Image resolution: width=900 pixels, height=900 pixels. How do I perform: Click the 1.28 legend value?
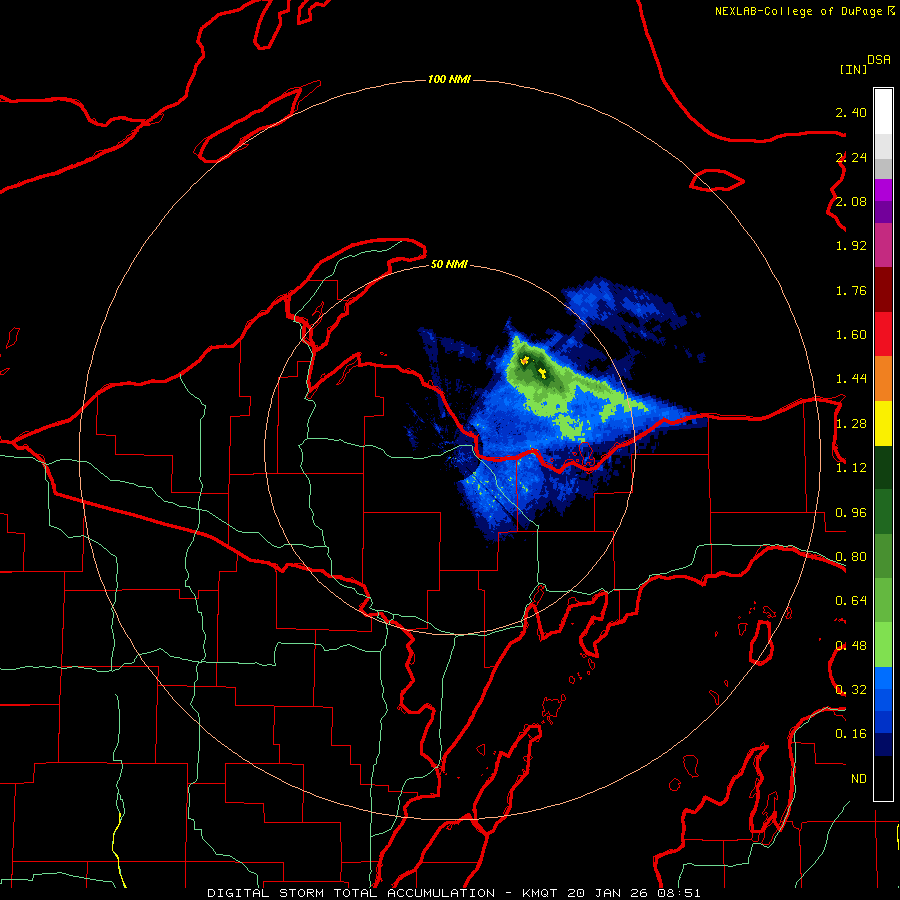(851, 424)
